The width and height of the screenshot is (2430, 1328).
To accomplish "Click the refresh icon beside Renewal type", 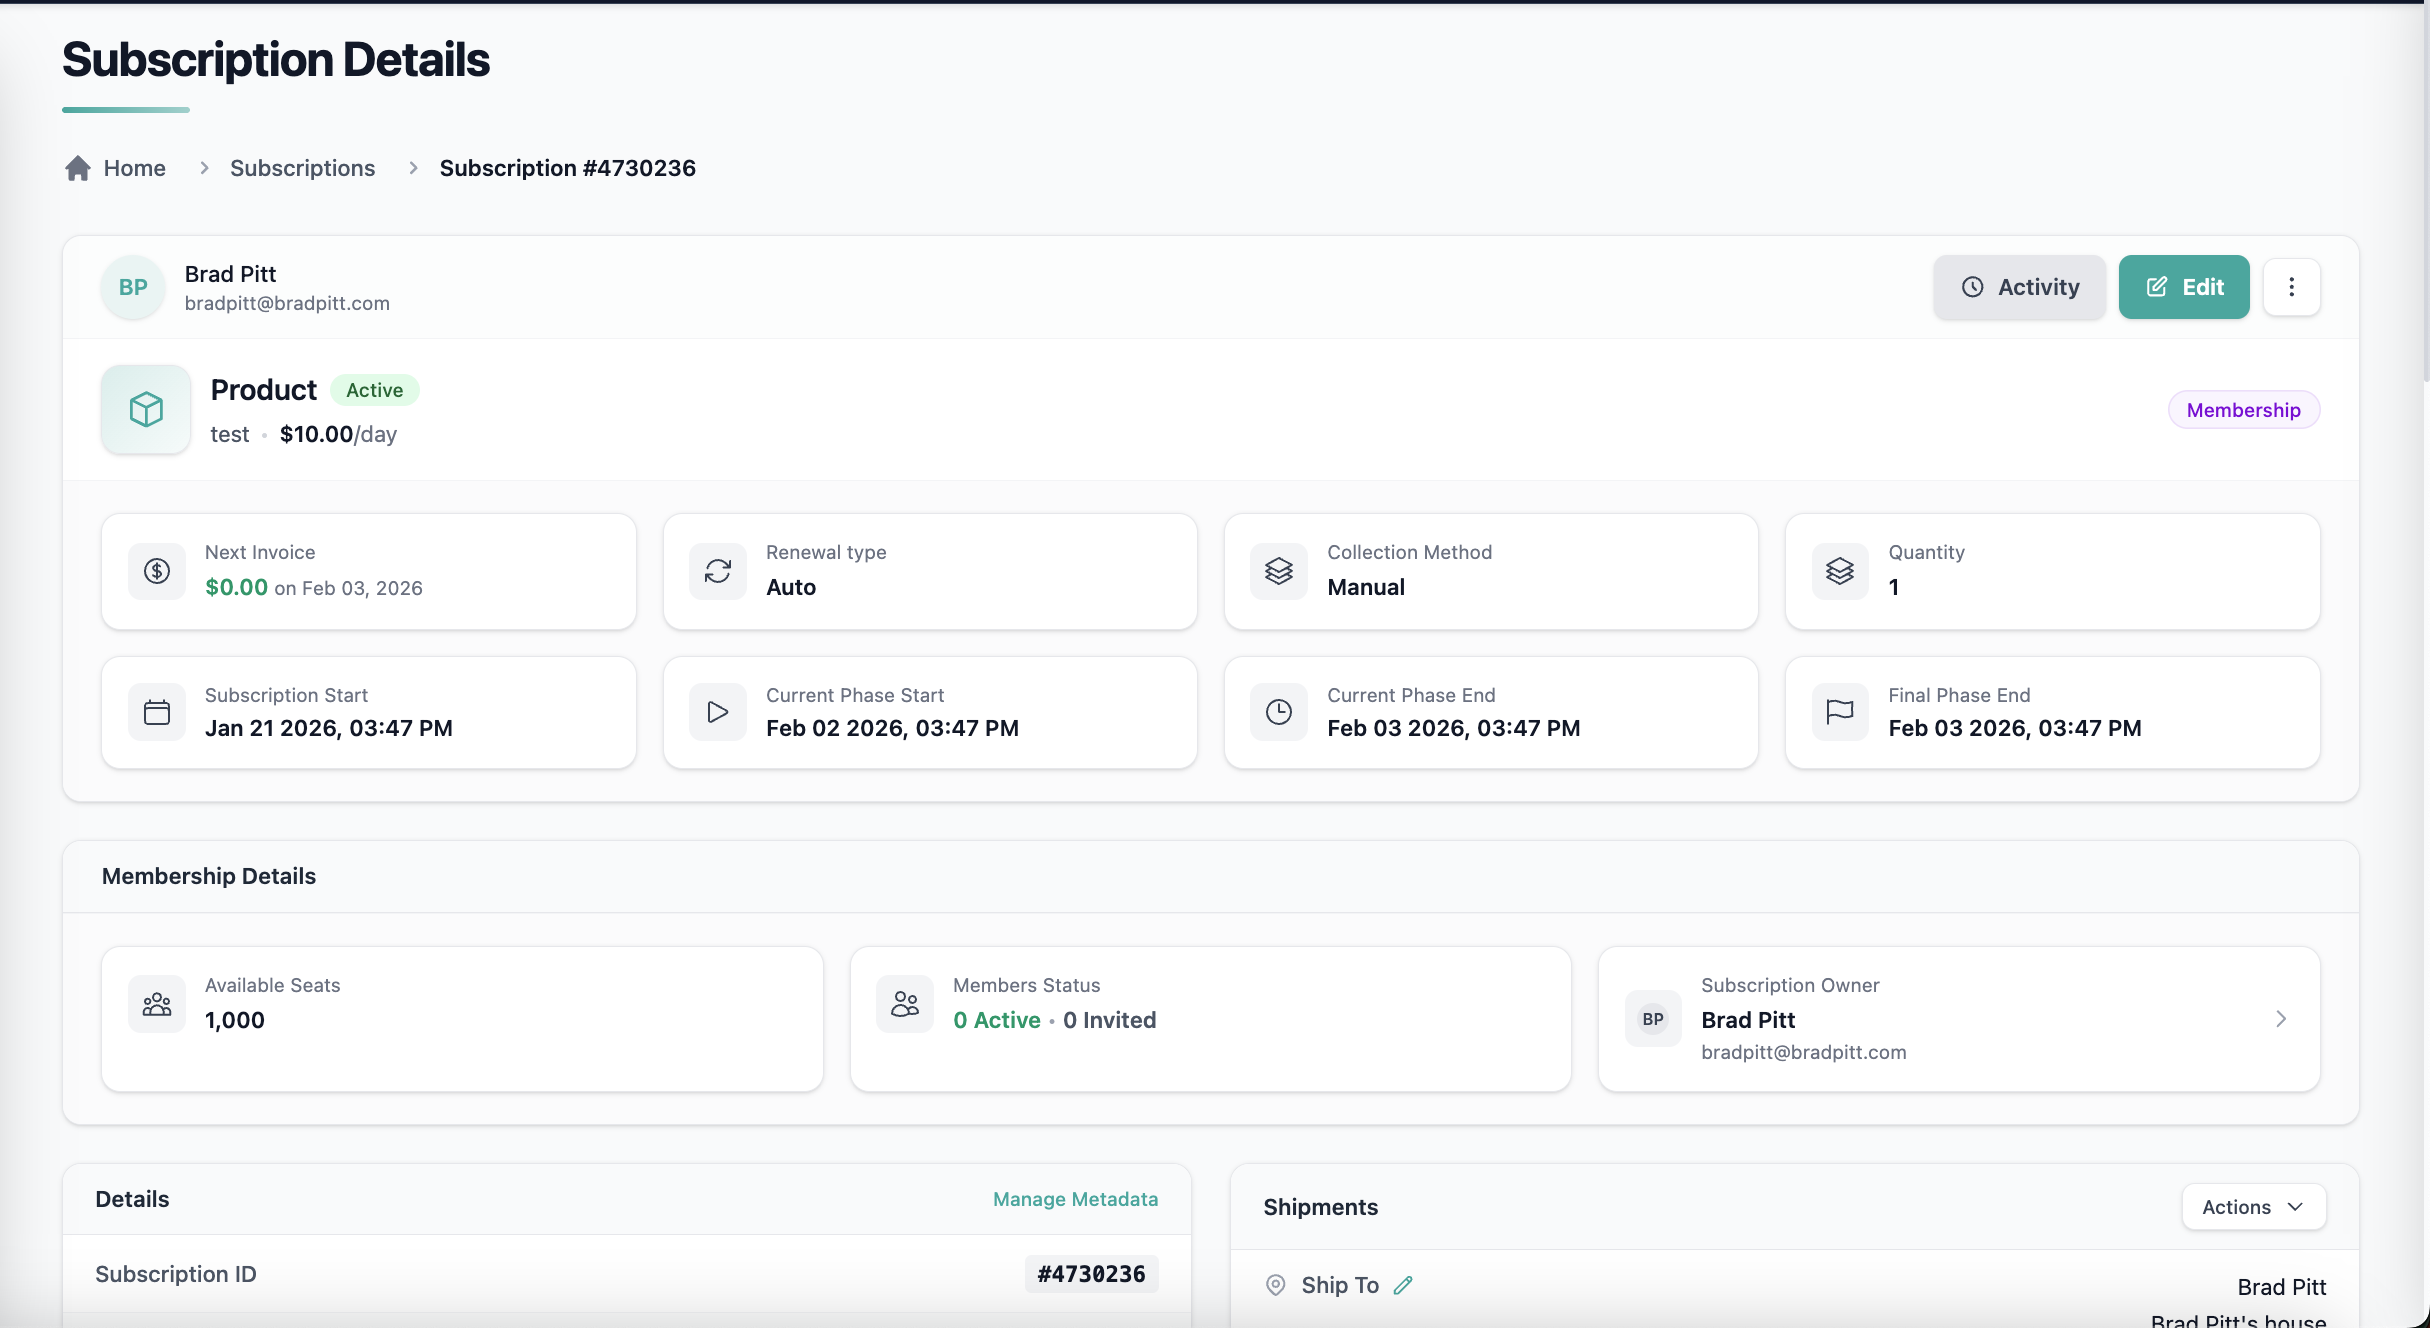I will [x=718, y=571].
